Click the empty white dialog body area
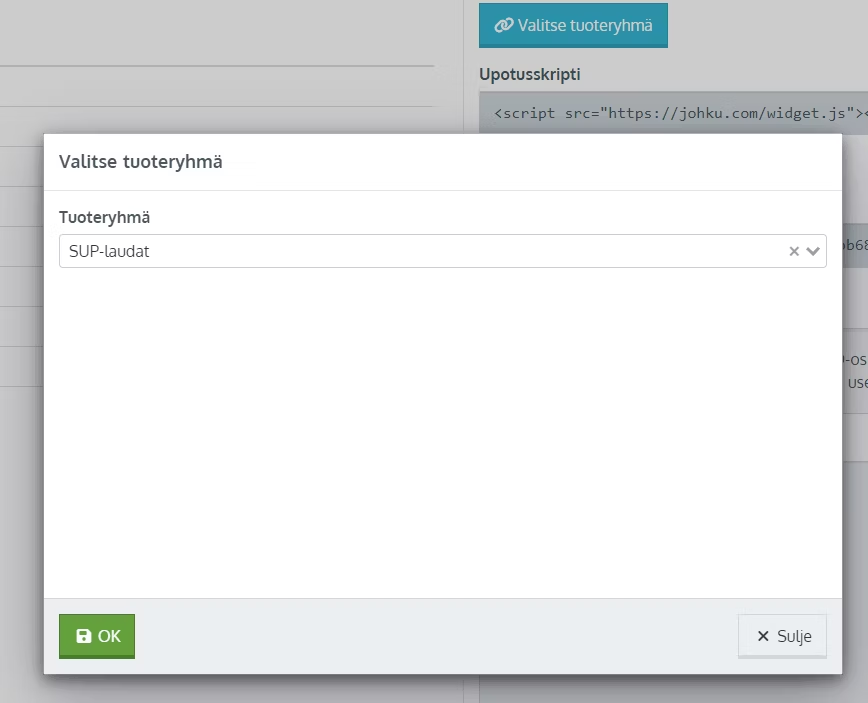868x703 pixels. point(442,432)
